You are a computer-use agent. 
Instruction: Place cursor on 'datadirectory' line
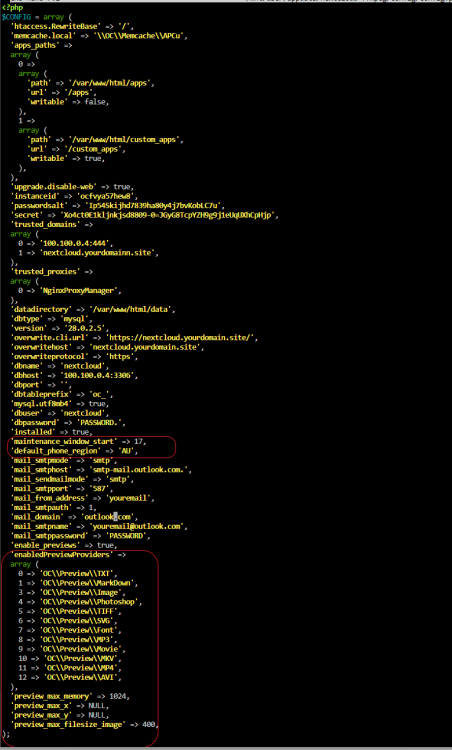(x=93, y=309)
